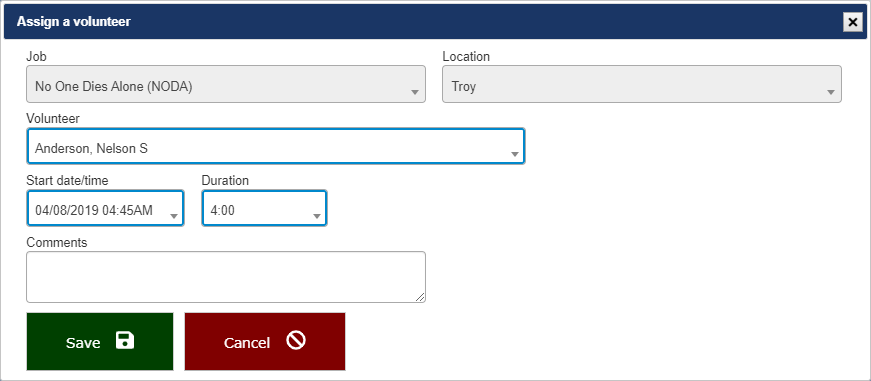Image resolution: width=871 pixels, height=381 pixels.
Task: Click the Duration dropdown arrow
Action: (317, 217)
